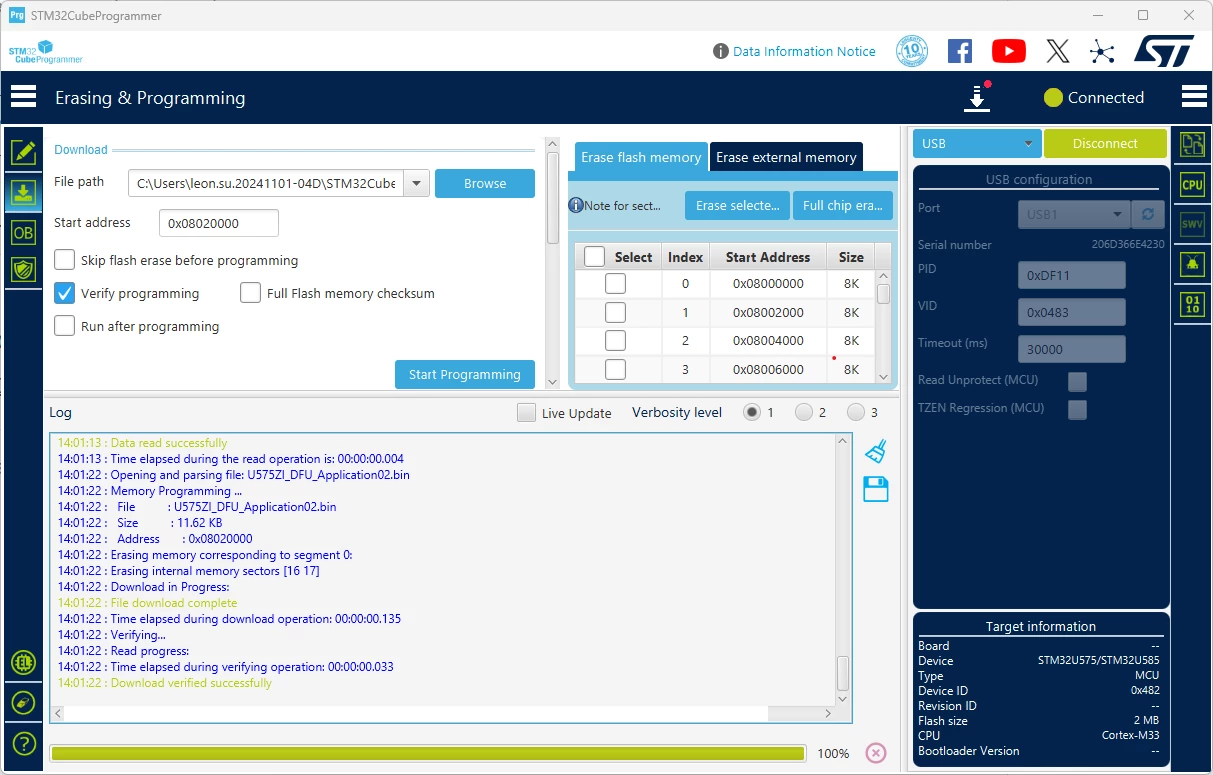
Task: Open the Facebook icon
Action: click(x=960, y=51)
